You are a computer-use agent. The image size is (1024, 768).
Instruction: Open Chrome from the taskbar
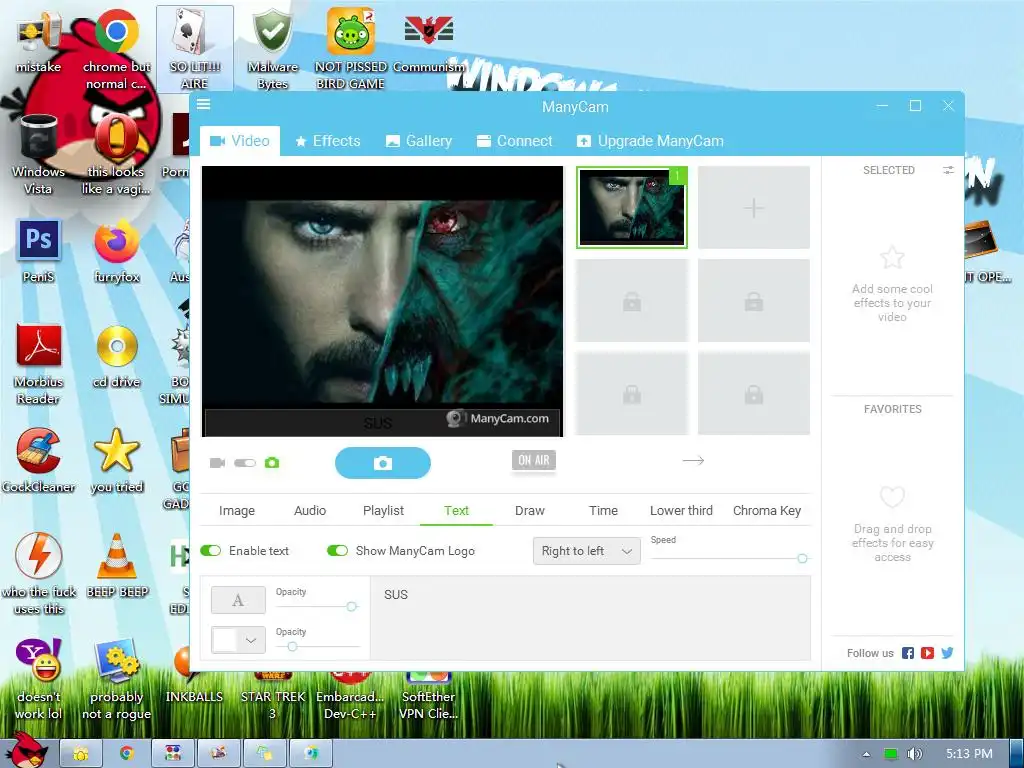(127, 754)
